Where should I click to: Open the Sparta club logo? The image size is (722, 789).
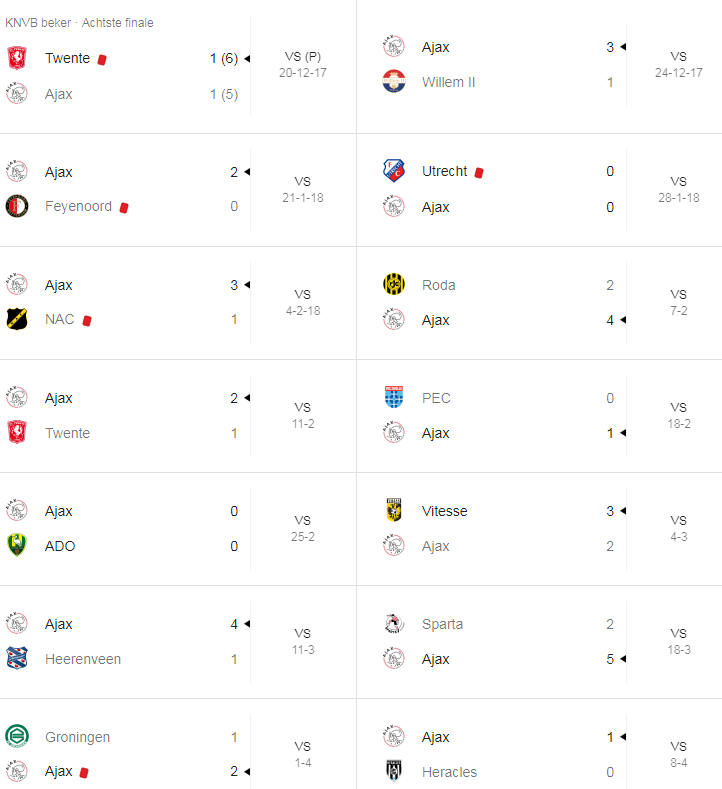pos(394,624)
